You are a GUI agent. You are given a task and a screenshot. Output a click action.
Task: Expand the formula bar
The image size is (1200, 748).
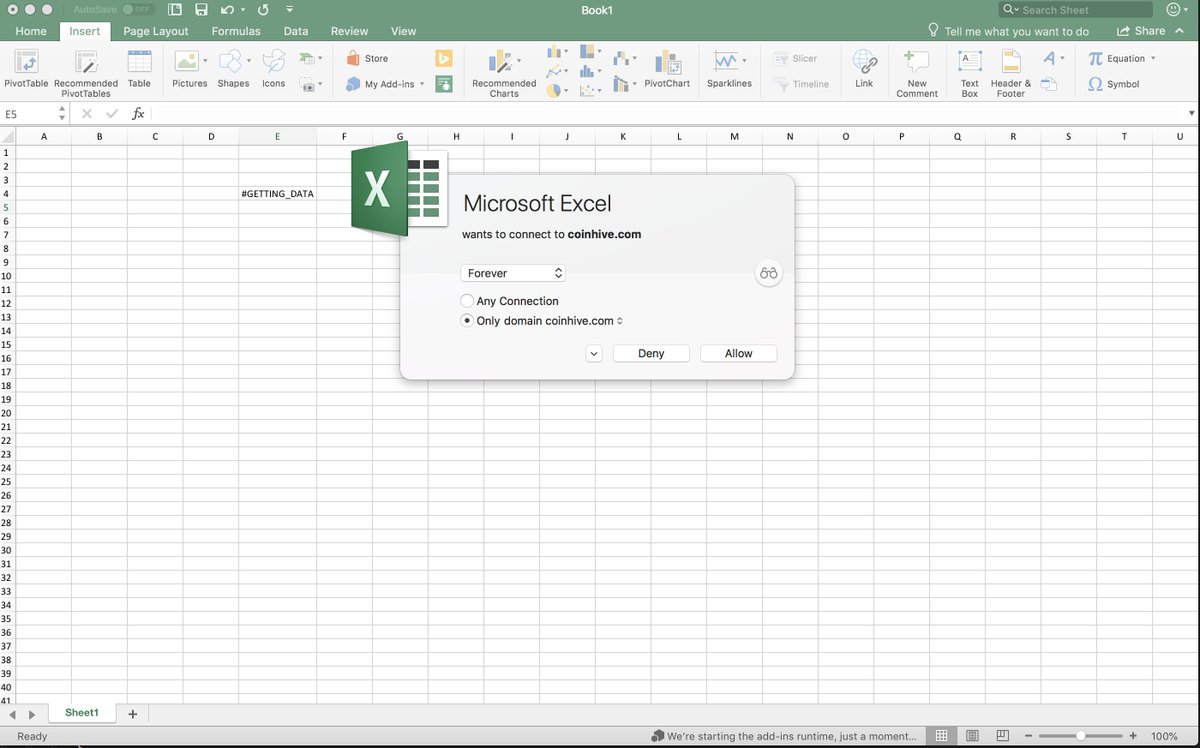click(x=1191, y=114)
